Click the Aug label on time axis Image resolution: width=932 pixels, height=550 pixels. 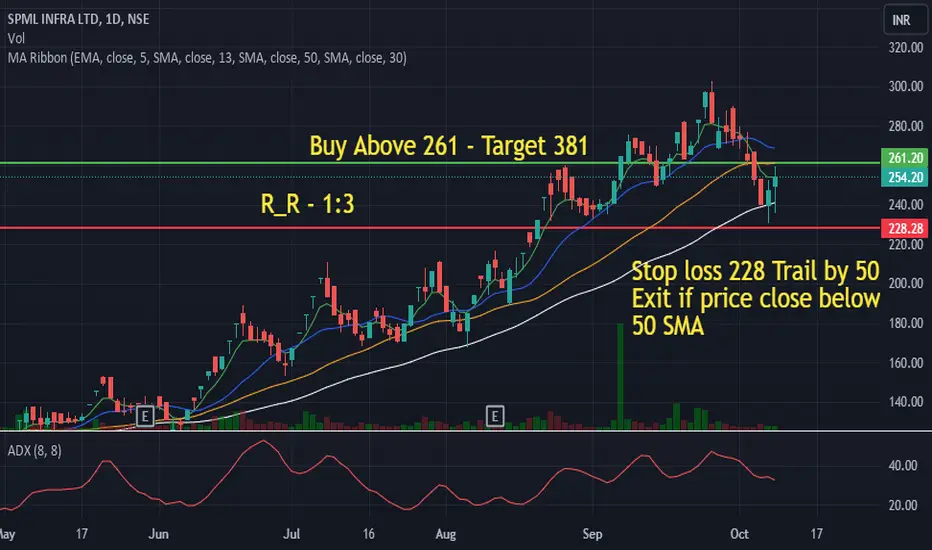tap(446, 534)
